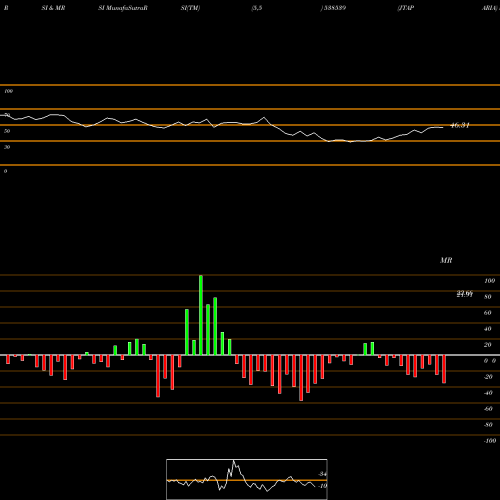Open the mini overview chart thumbnail
Screen dimensions: 500x500
[247, 479]
